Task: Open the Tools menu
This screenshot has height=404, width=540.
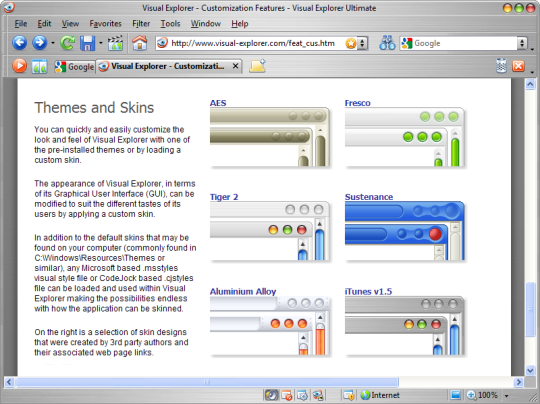Action: 170,24
